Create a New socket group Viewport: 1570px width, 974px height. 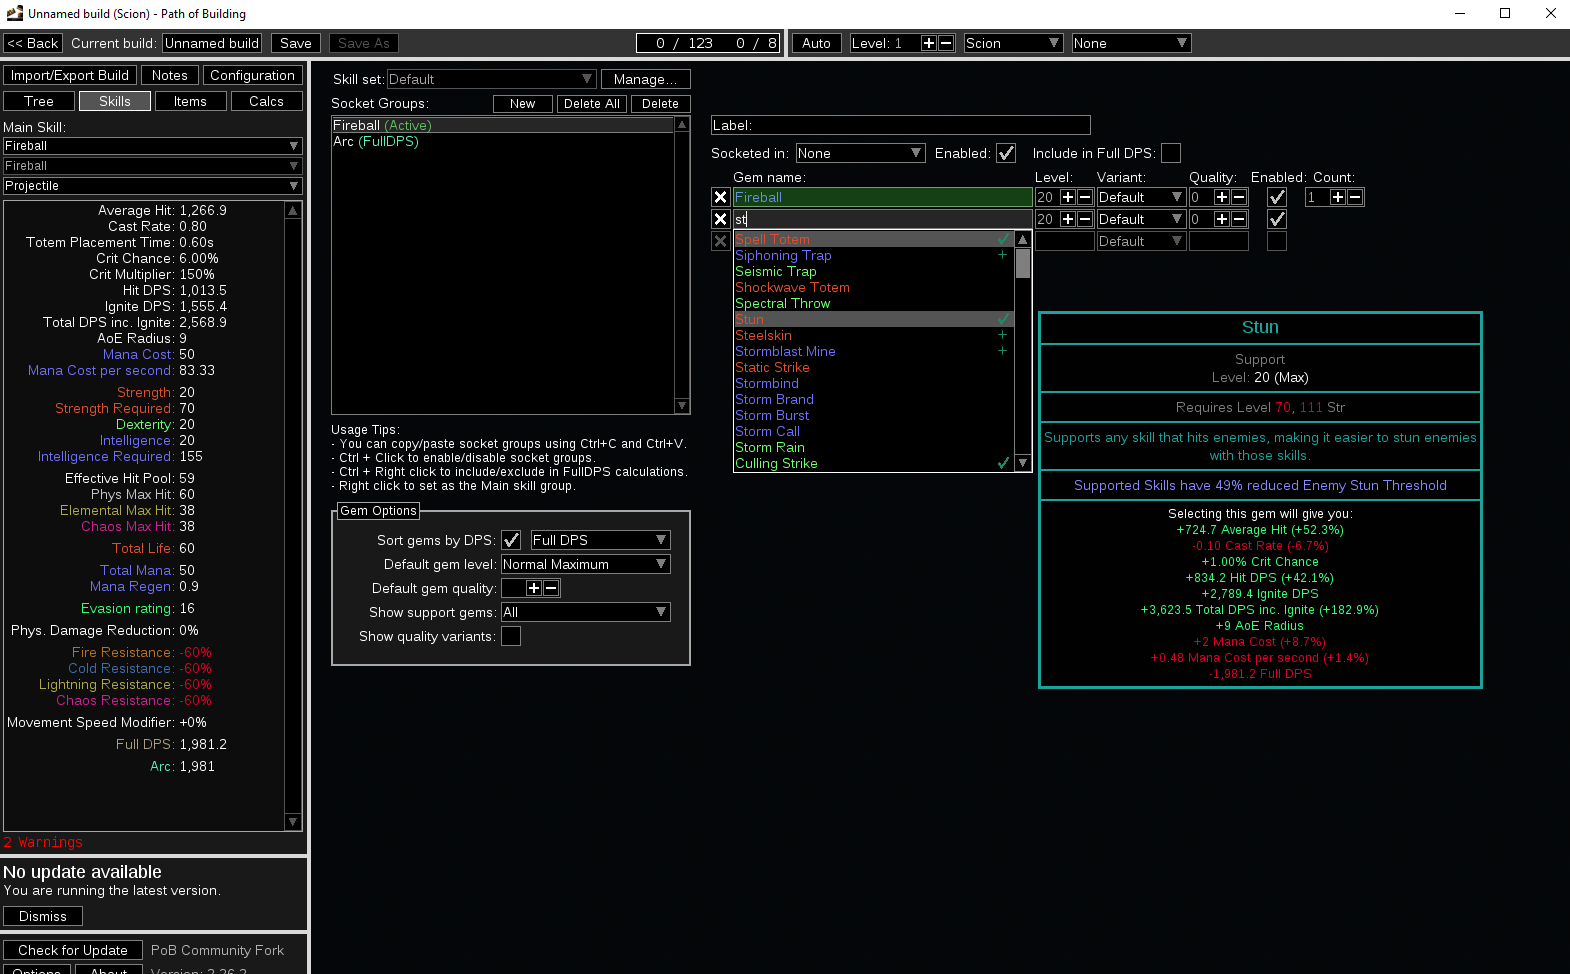(x=523, y=103)
